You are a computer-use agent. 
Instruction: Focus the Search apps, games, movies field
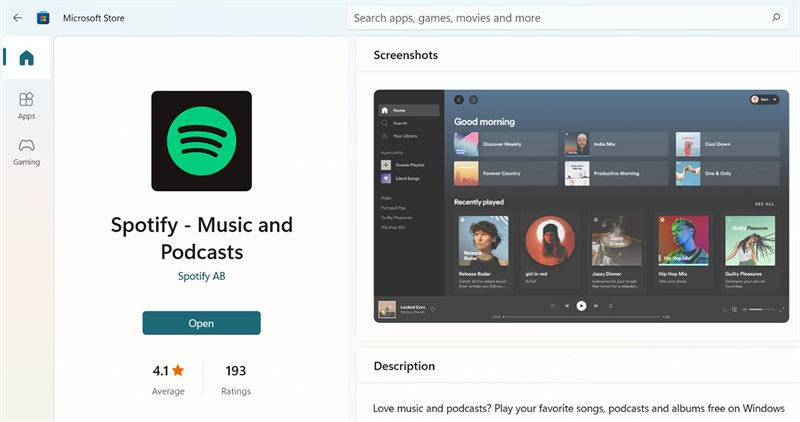pyautogui.click(x=567, y=18)
